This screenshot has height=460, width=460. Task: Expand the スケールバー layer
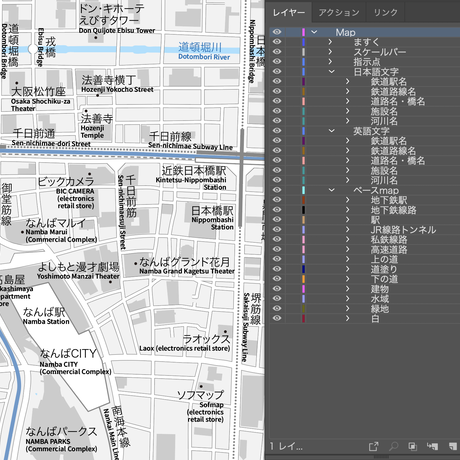tap(330, 52)
